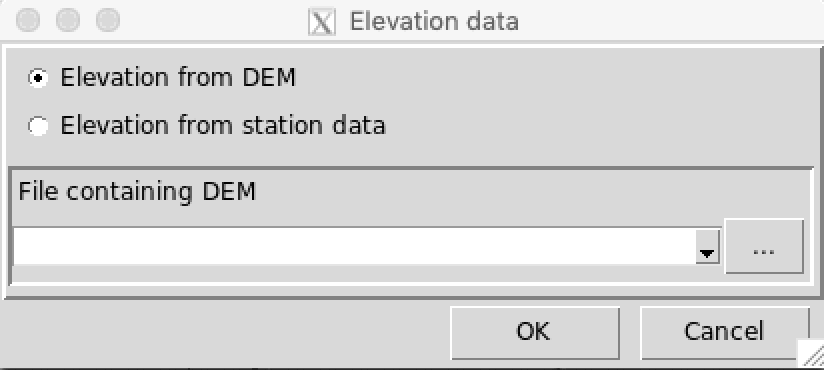Dismiss the dialog with Cancel
The width and height of the screenshot is (824, 370).
724,333
